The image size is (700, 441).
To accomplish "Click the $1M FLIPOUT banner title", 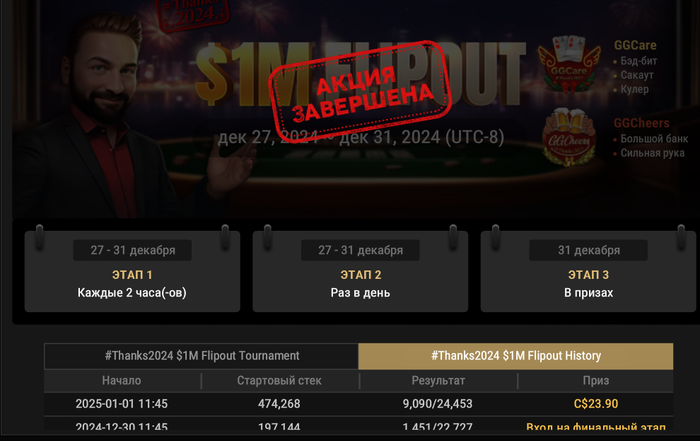I will [x=360, y=74].
